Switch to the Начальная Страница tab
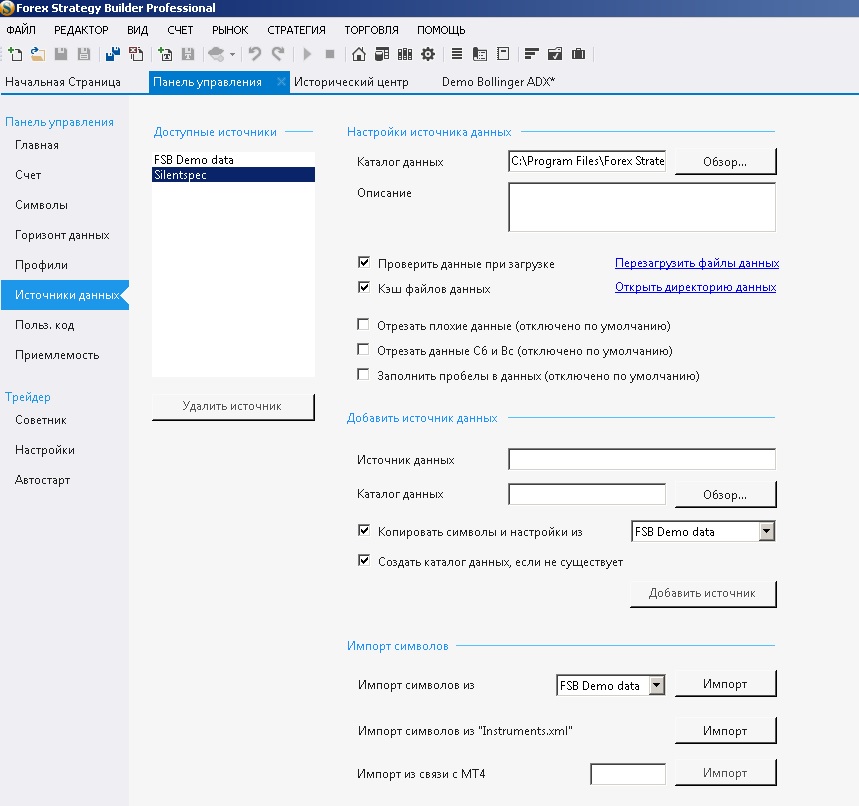 (x=62, y=82)
